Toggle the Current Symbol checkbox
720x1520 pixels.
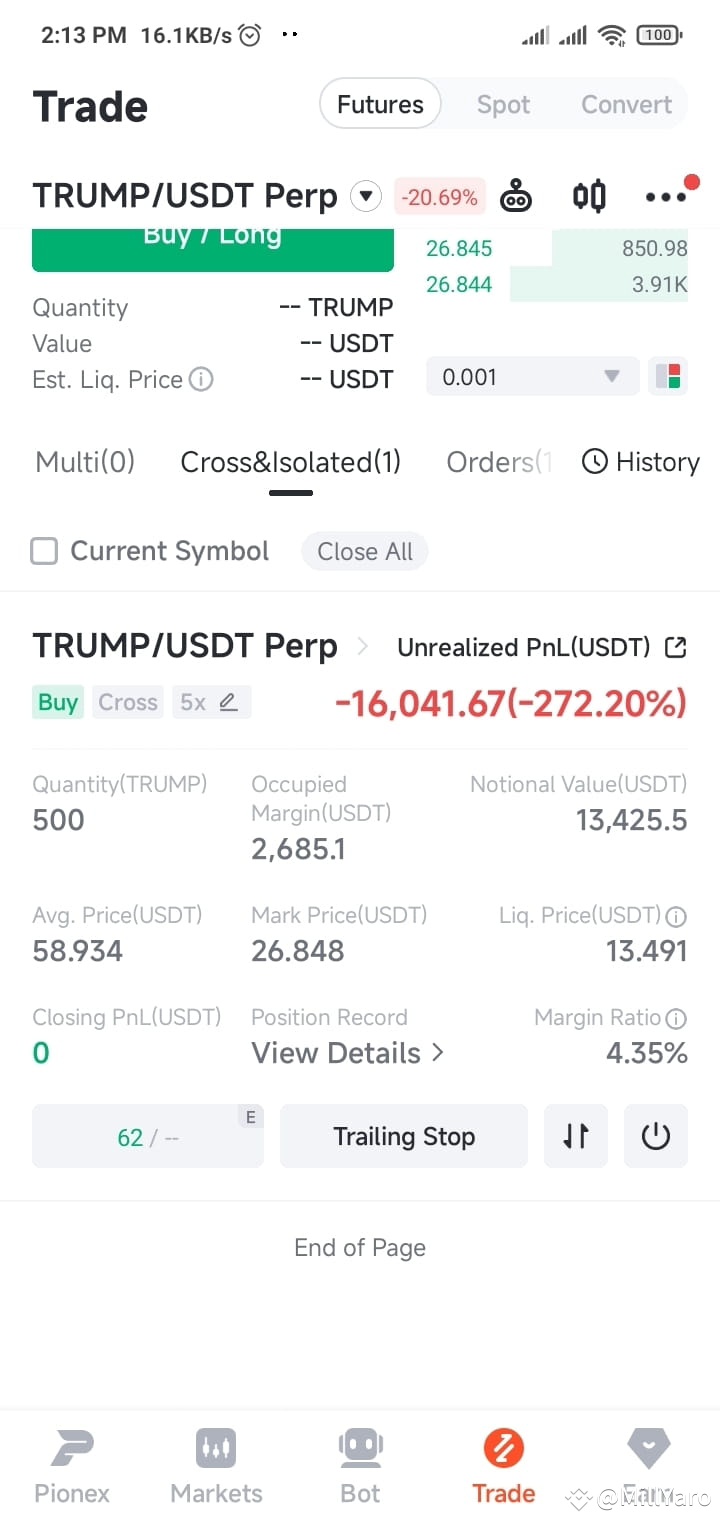(x=44, y=551)
